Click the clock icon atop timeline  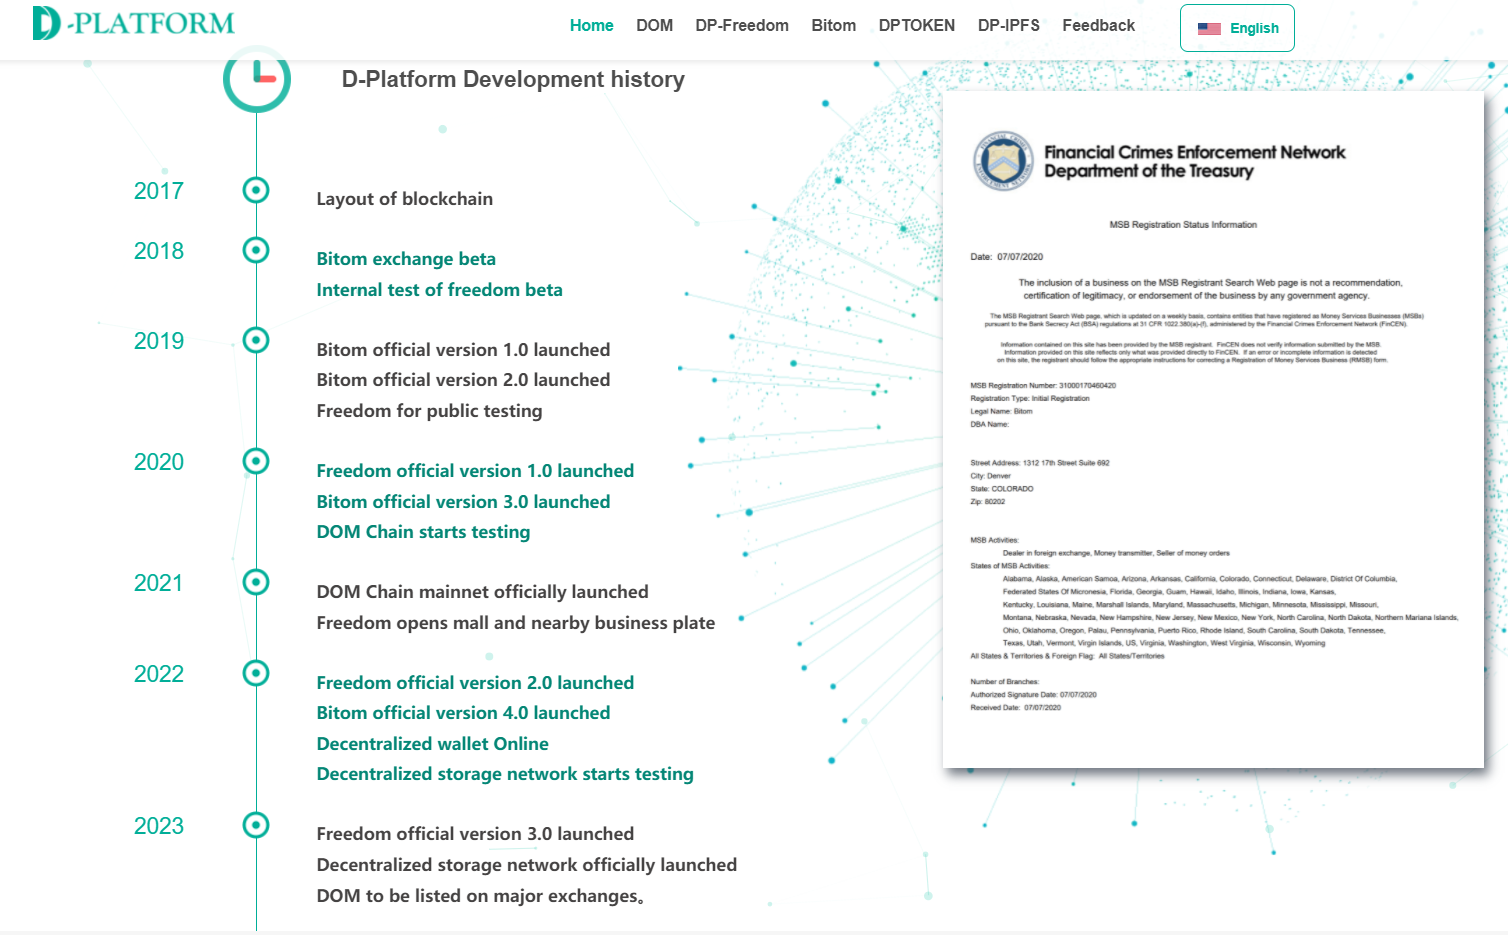pyautogui.click(x=257, y=78)
